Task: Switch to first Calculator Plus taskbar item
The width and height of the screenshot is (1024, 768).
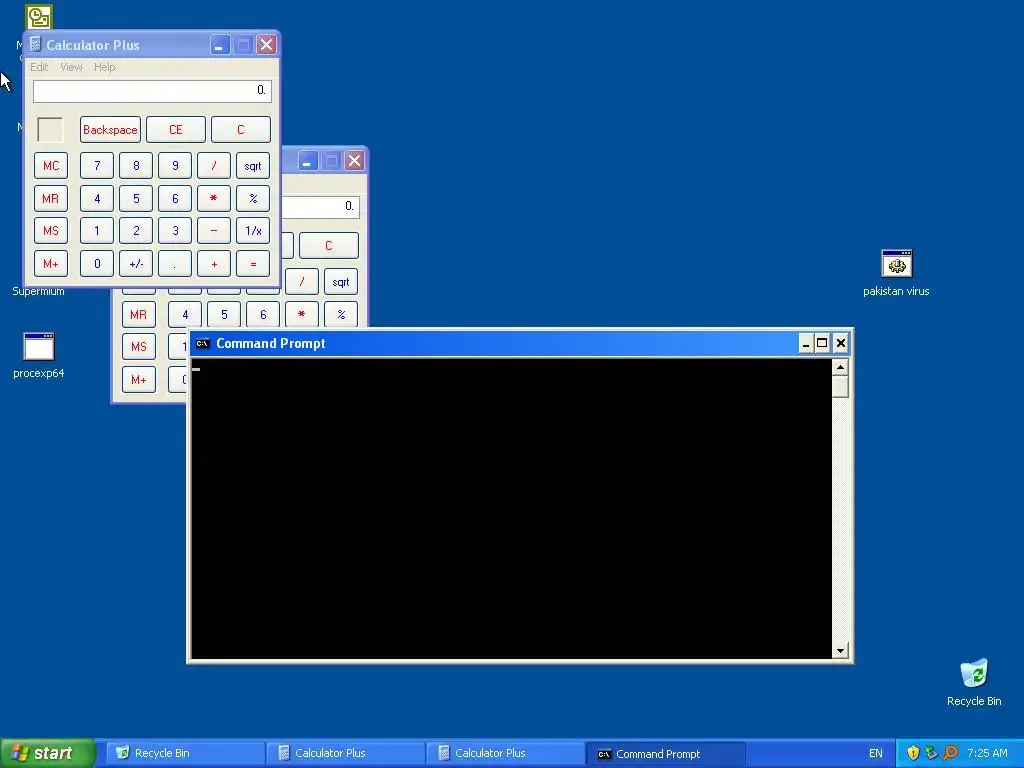Action: (345, 753)
